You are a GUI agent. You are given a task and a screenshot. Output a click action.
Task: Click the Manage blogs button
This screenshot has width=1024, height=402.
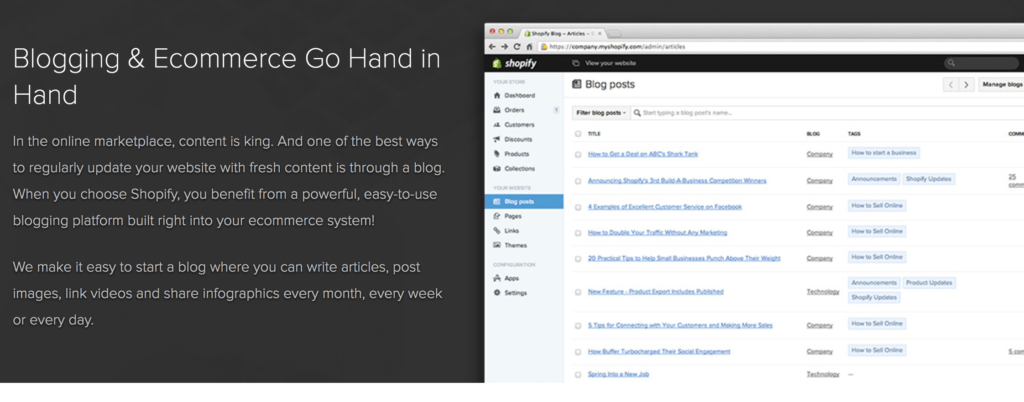[1001, 85]
